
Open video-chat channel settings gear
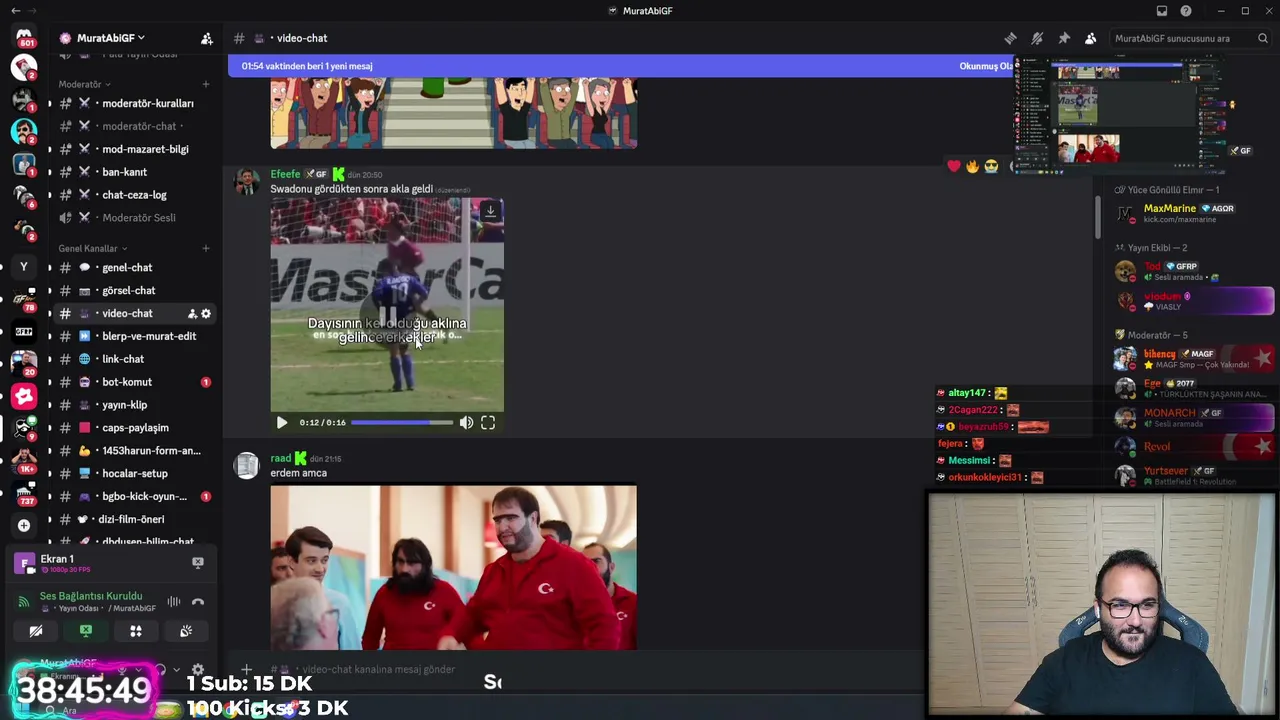(206, 314)
